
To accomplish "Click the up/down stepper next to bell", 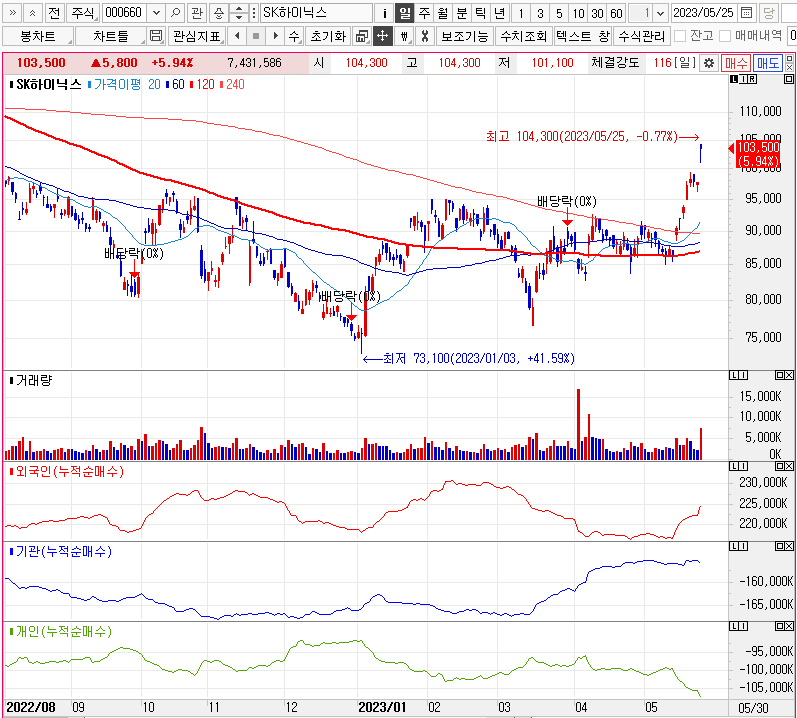I will (x=238, y=13).
